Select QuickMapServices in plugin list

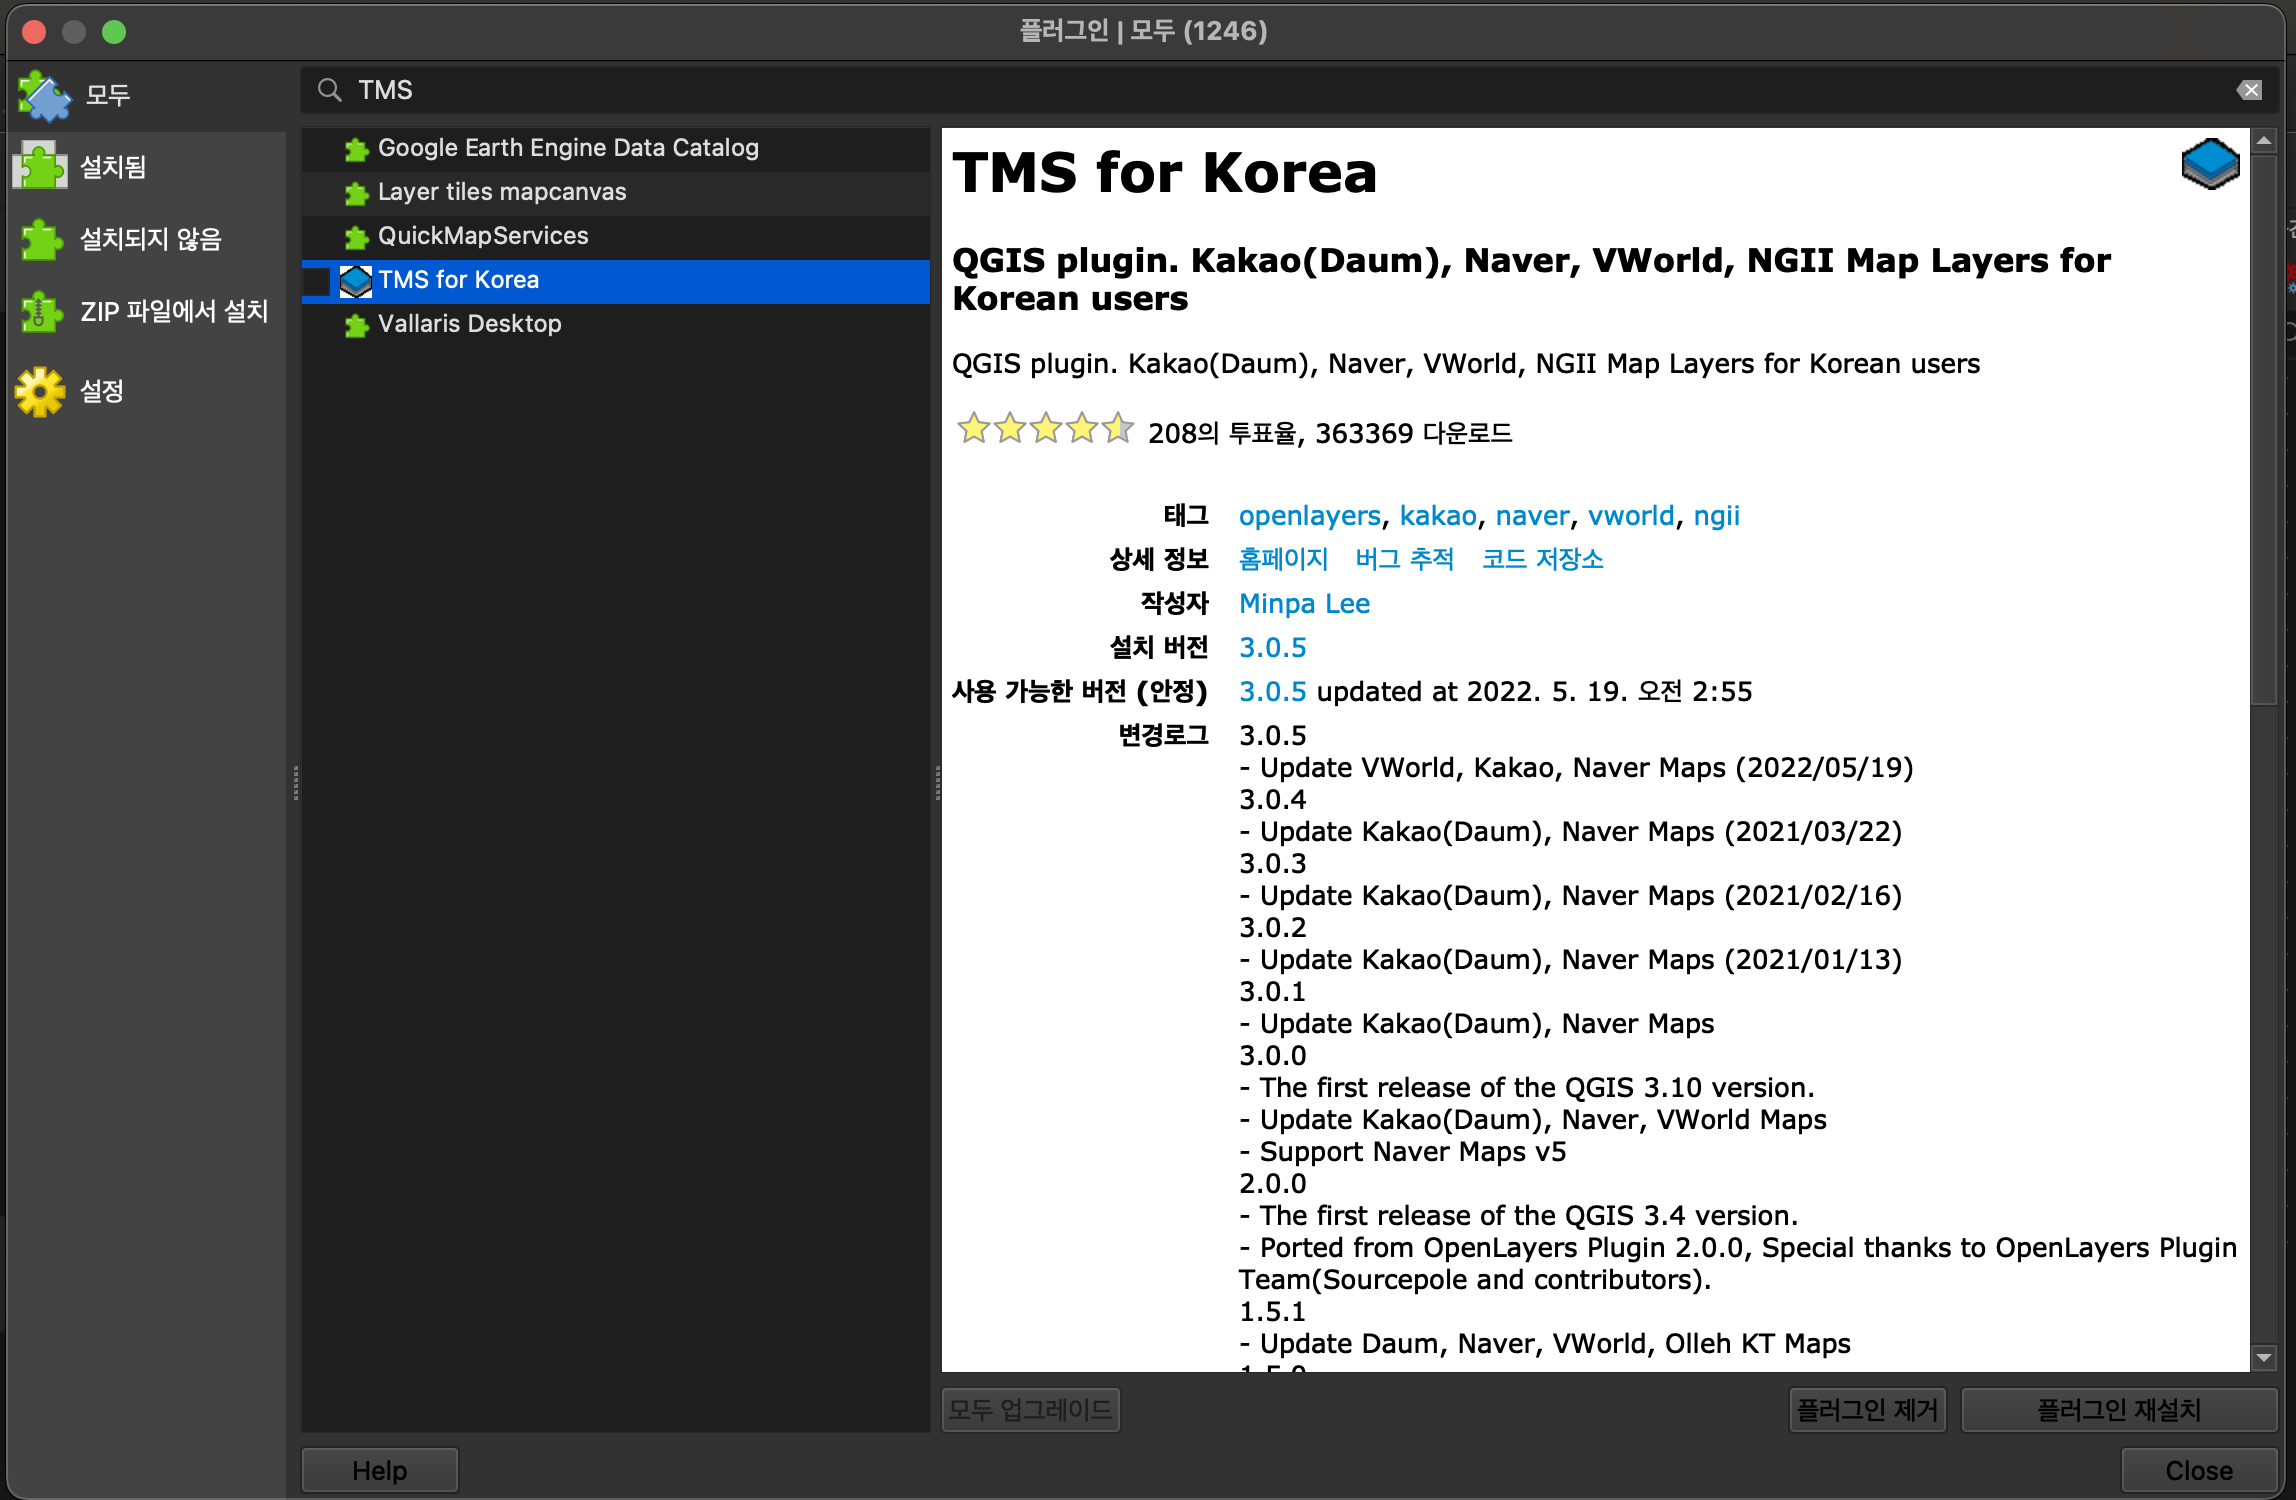click(x=483, y=236)
